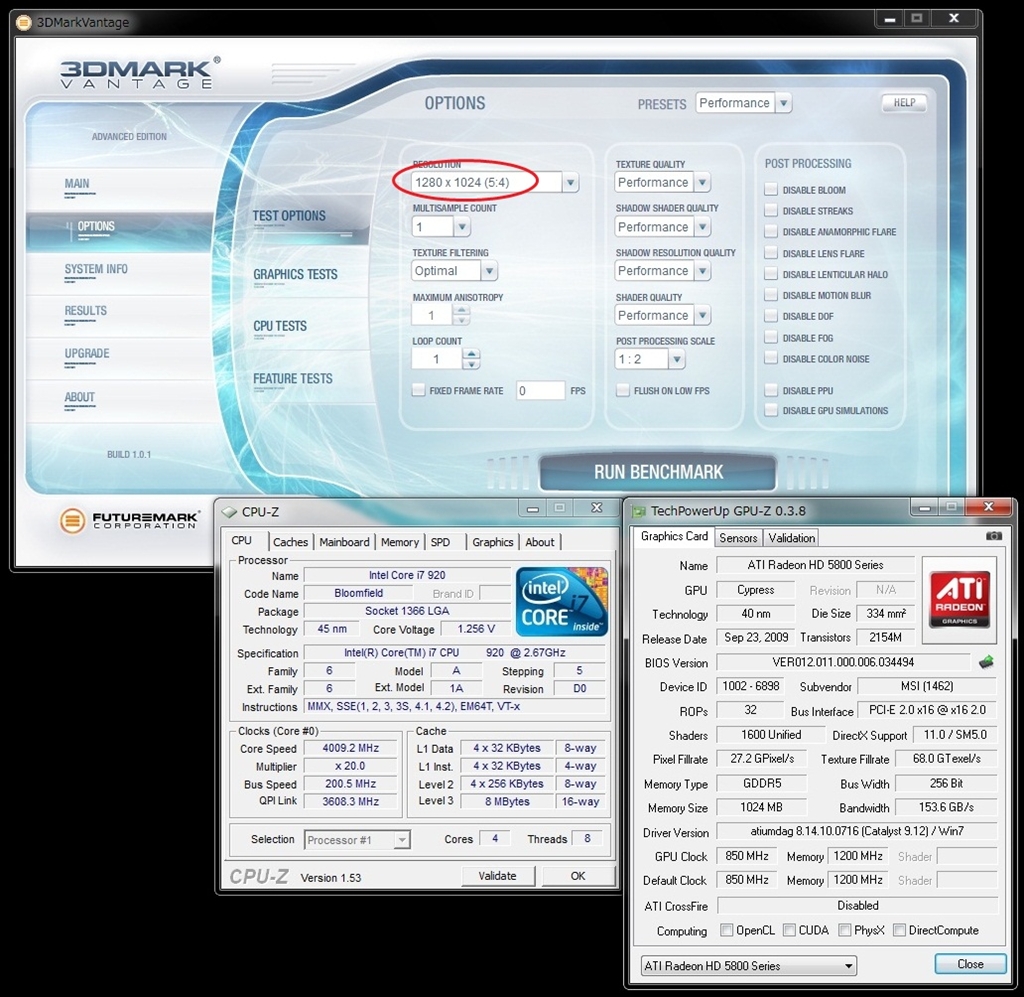This screenshot has width=1024, height=997.
Task: Click Validate in CPU-Z
Action: (x=498, y=876)
